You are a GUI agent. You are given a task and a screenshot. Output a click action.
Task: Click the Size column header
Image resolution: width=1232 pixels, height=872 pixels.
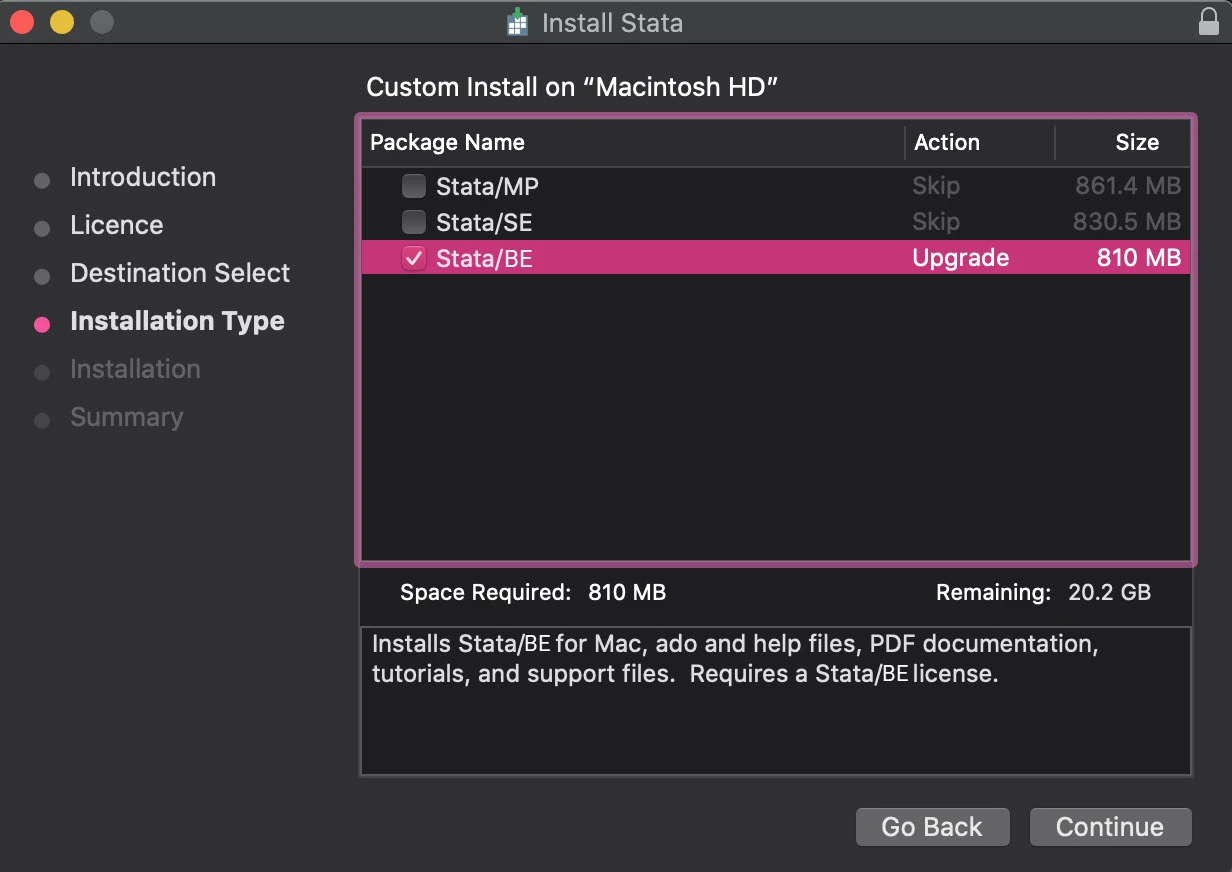coord(1136,143)
